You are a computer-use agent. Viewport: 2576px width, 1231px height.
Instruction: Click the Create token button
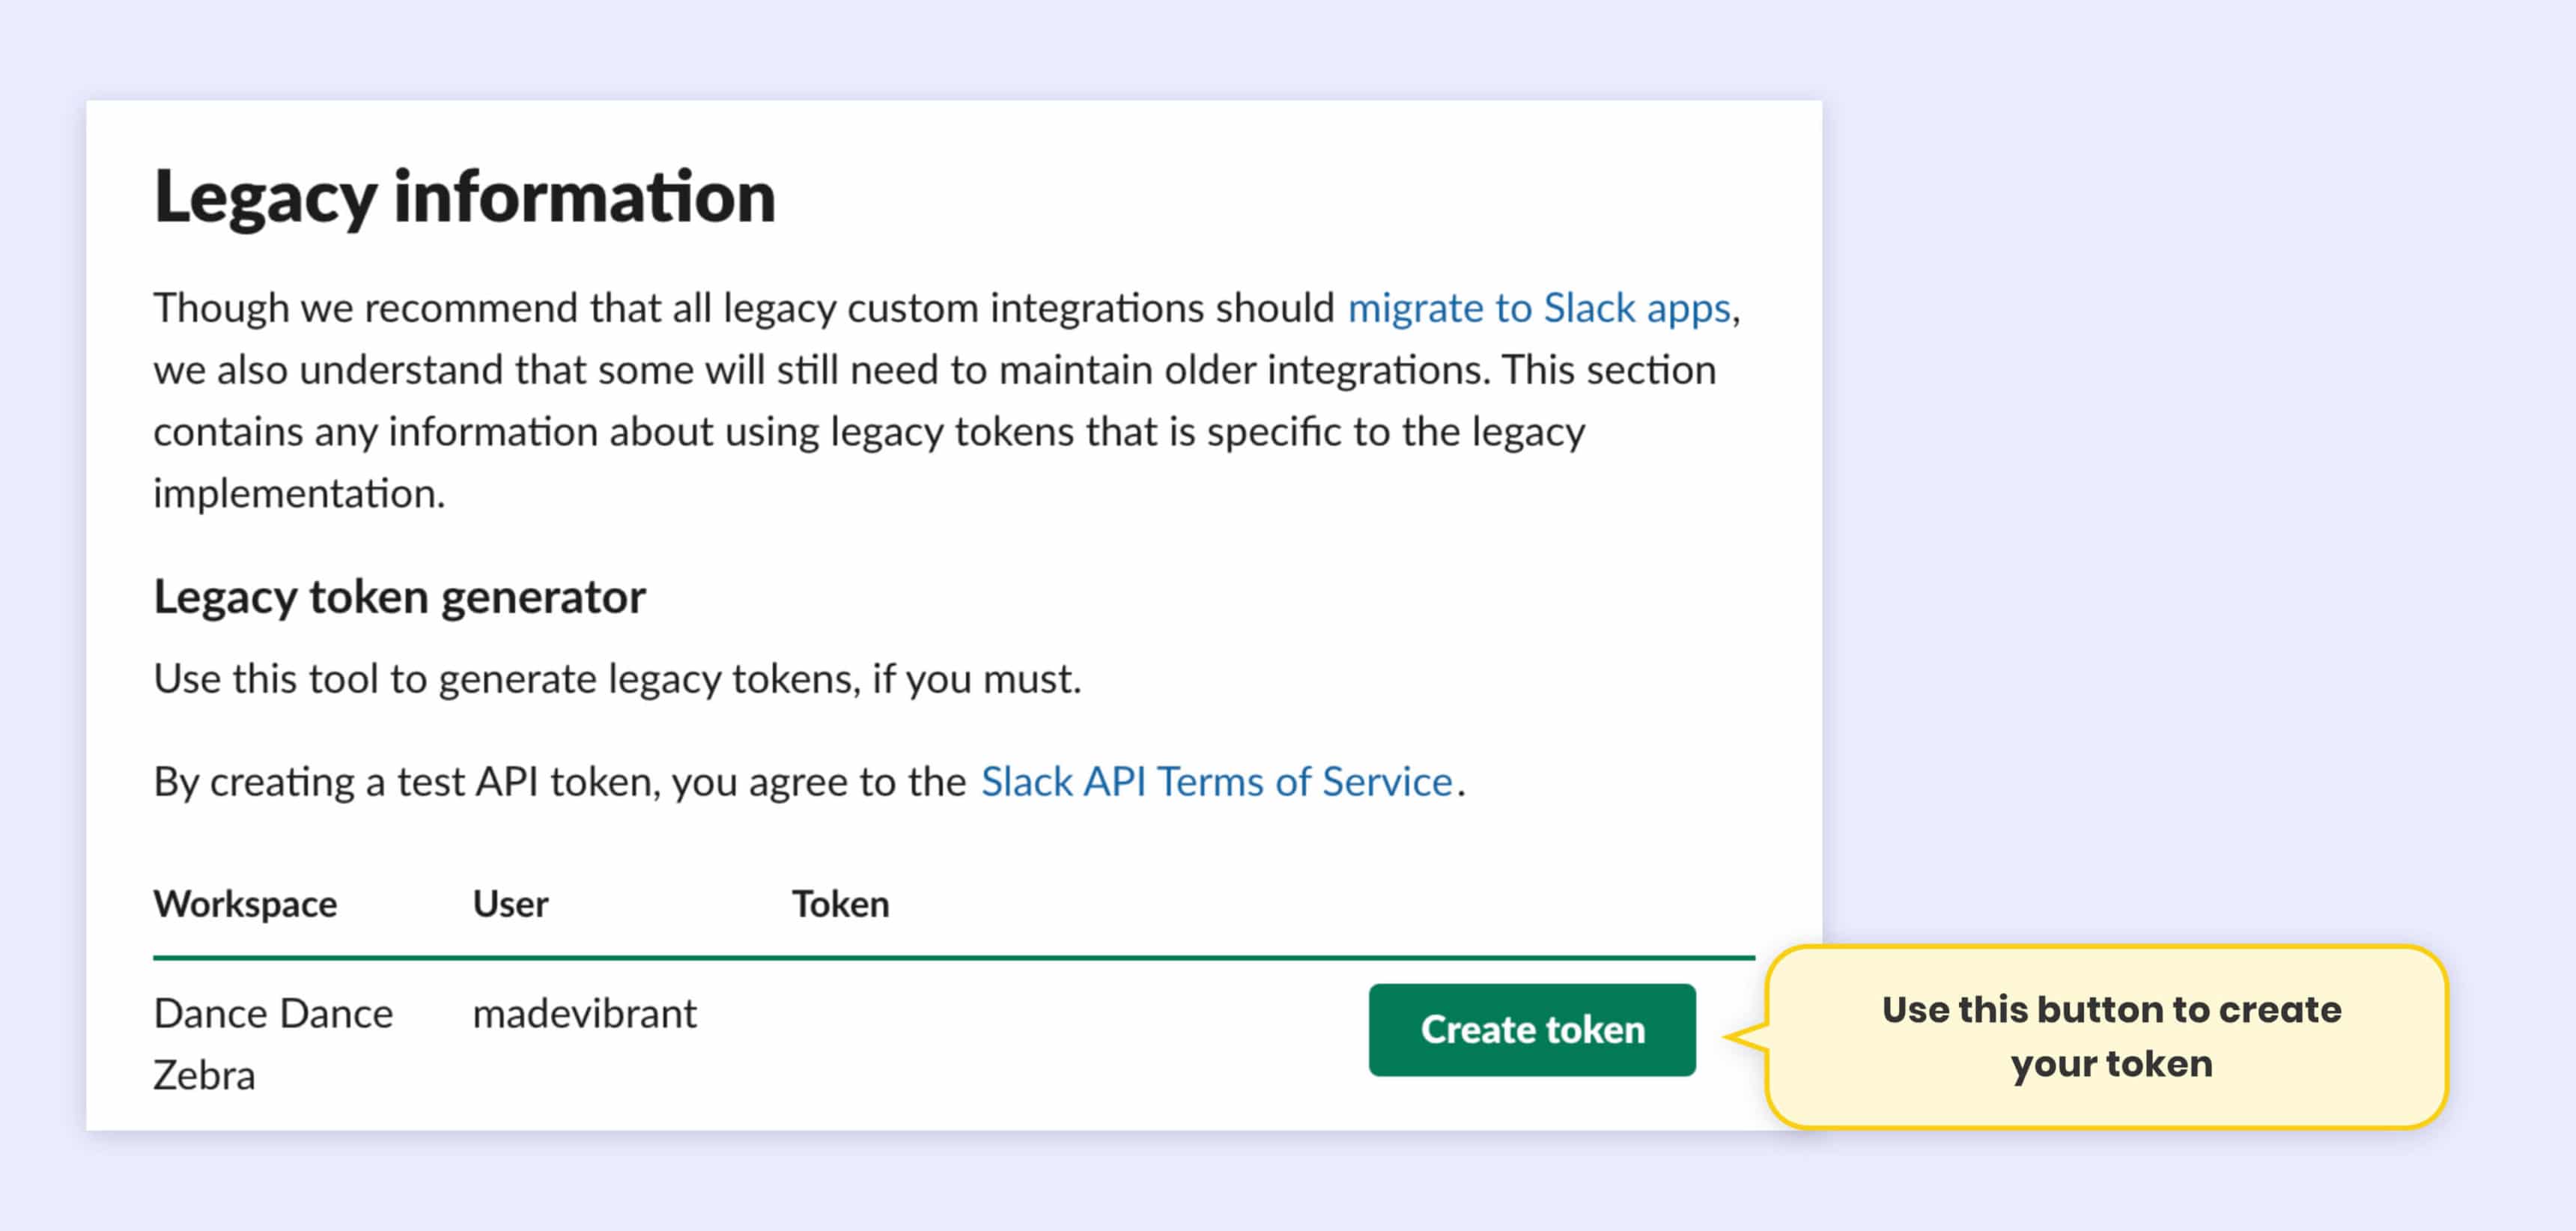point(1531,1030)
